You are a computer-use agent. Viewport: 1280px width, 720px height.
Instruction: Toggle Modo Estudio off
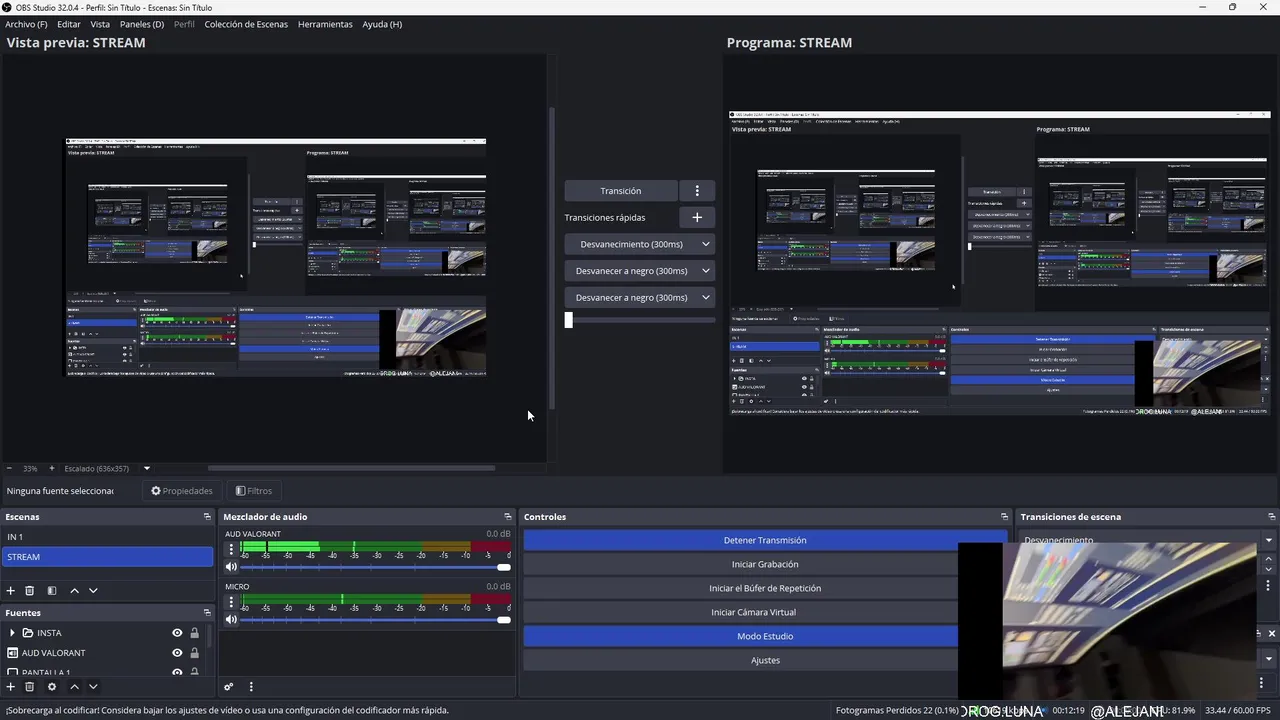pyautogui.click(x=765, y=636)
